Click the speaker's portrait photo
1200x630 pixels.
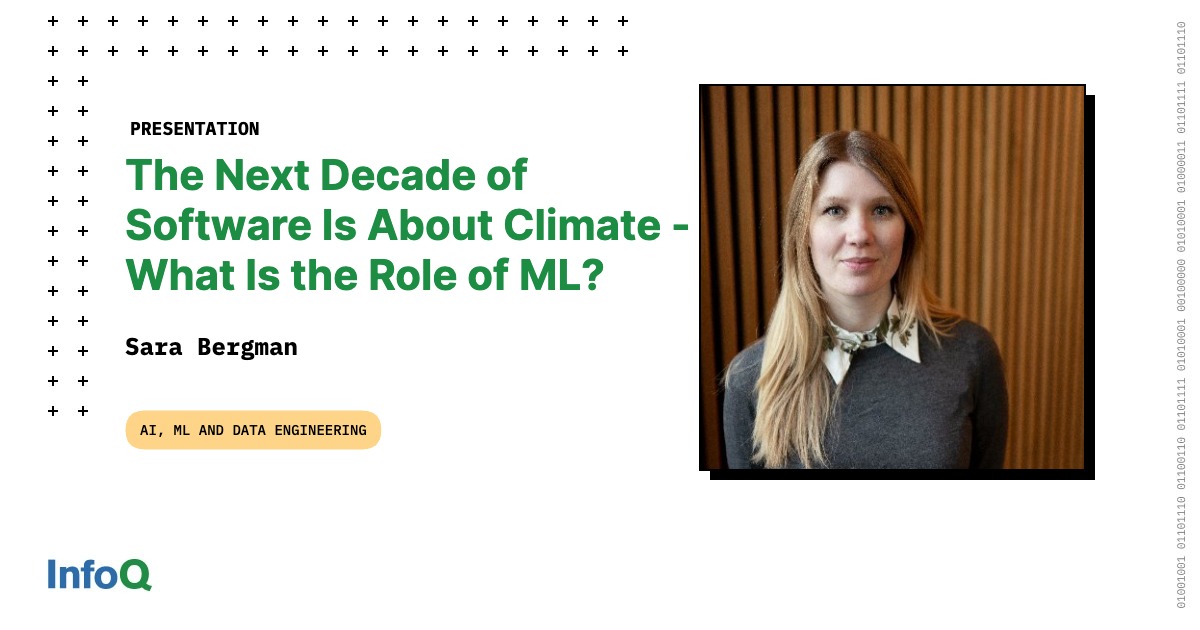click(x=892, y=277)
